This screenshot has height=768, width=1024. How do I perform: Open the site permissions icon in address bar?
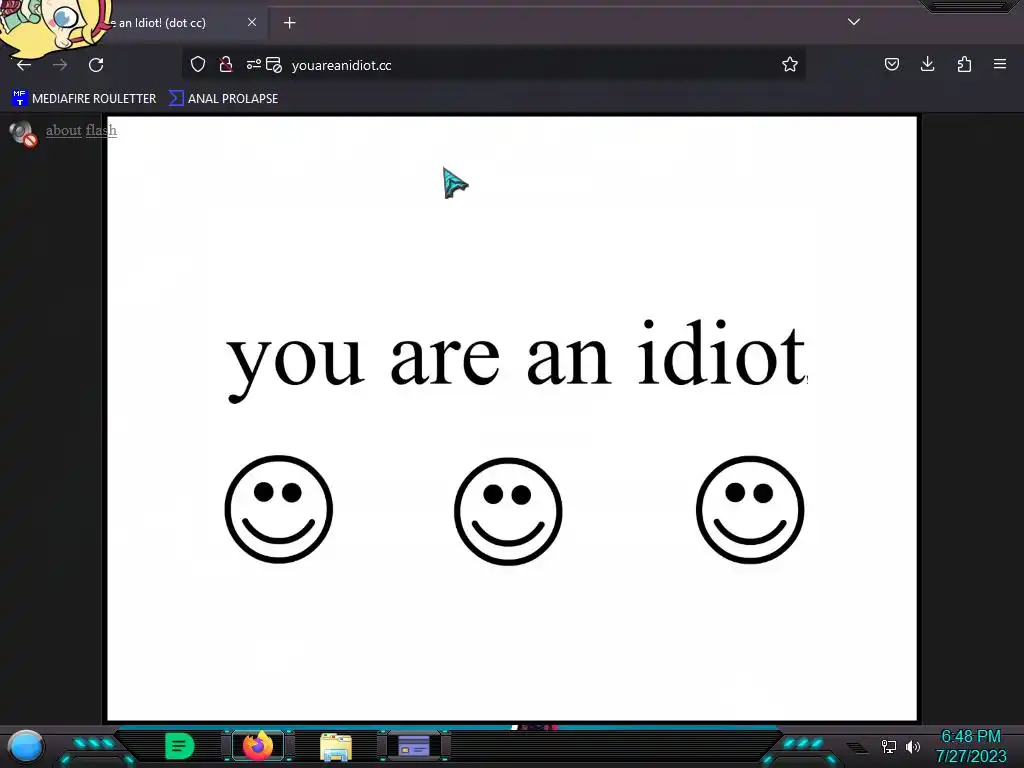(x=253, y=64)
